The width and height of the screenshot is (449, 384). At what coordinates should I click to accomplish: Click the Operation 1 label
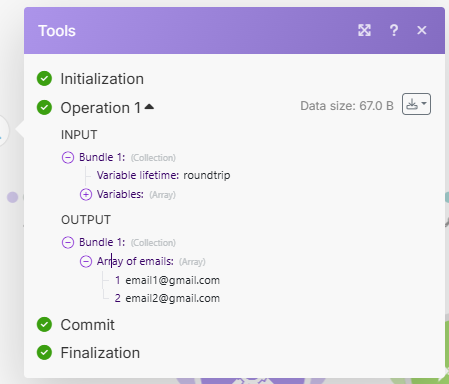101,108
